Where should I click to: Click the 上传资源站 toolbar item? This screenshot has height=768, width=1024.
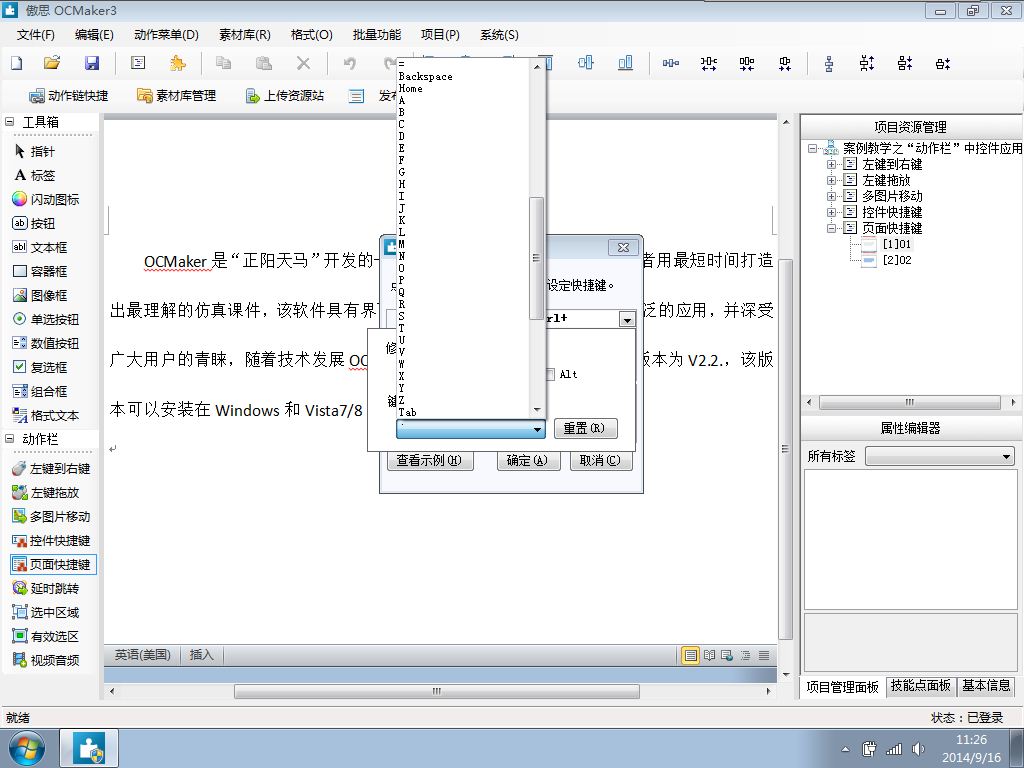click(x=284, y=96)
